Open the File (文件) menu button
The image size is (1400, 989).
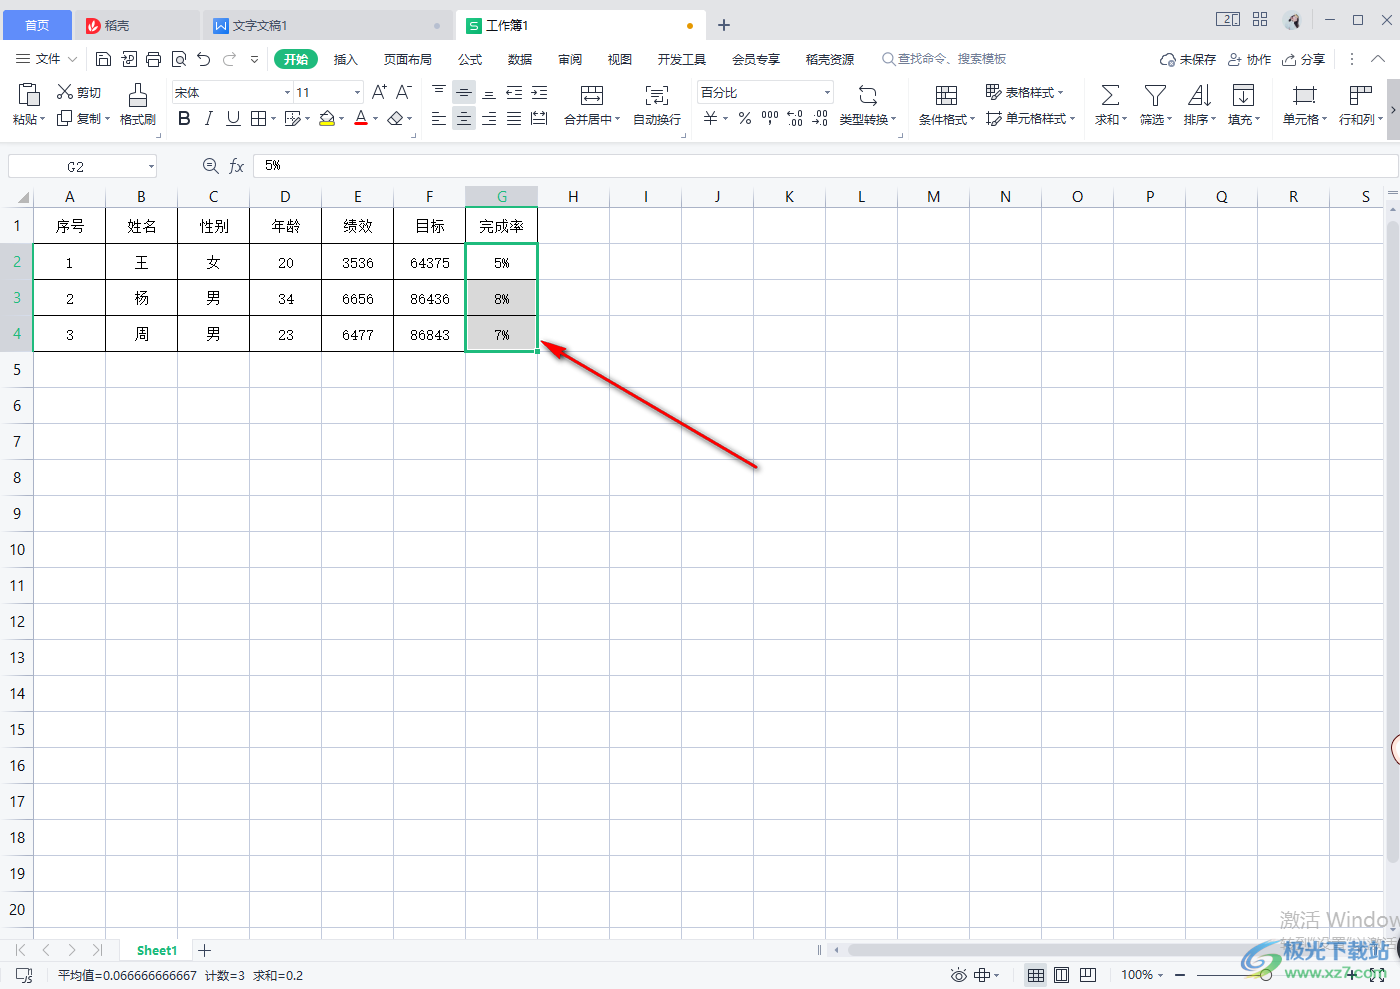(x=47, y=59)
